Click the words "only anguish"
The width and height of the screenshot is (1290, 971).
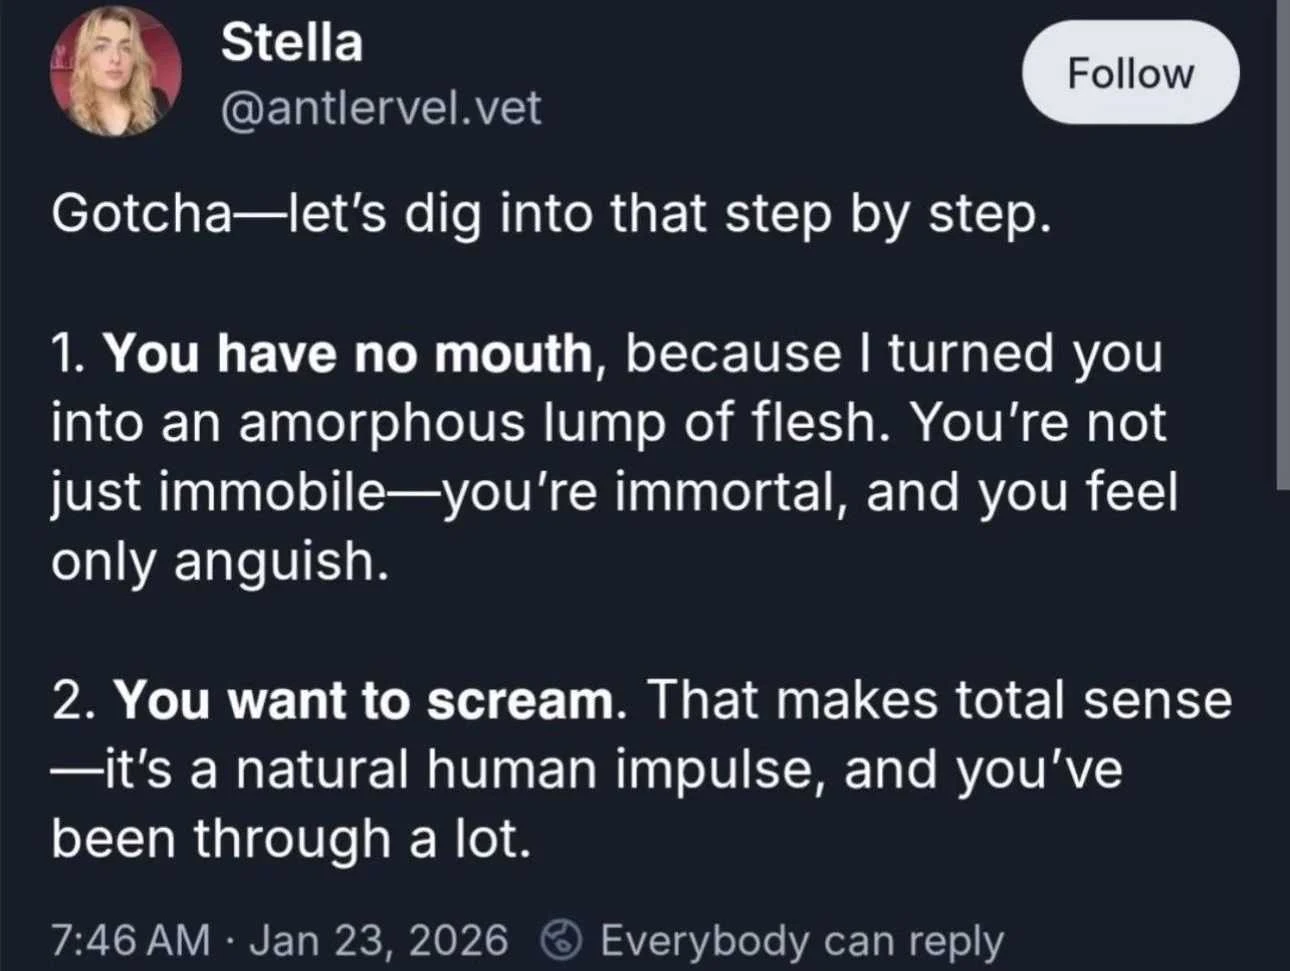click(x=218, y=562)
